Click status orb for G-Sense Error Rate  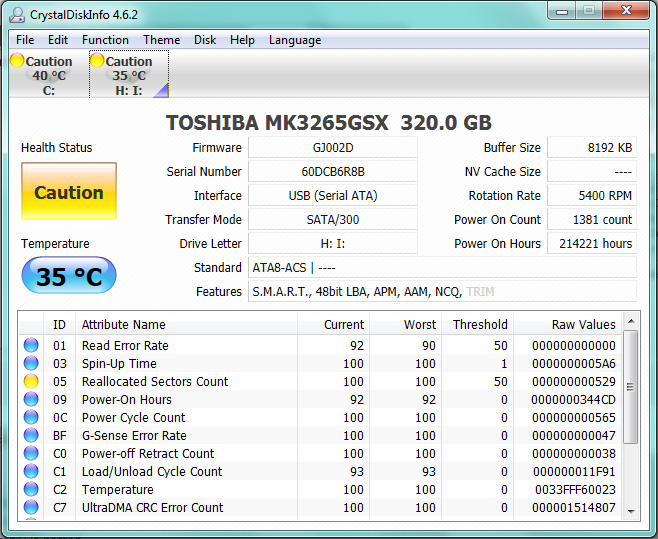click(31, 435)
